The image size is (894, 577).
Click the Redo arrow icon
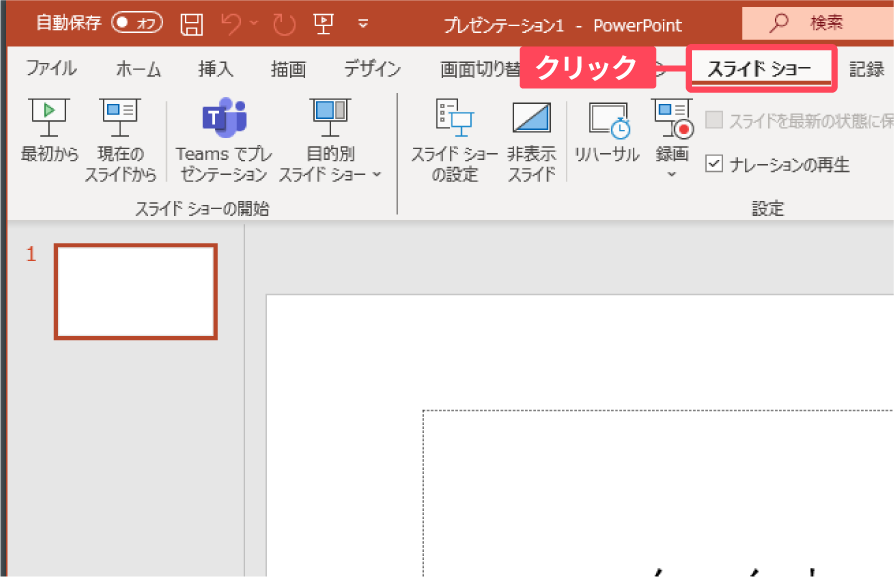284,25
